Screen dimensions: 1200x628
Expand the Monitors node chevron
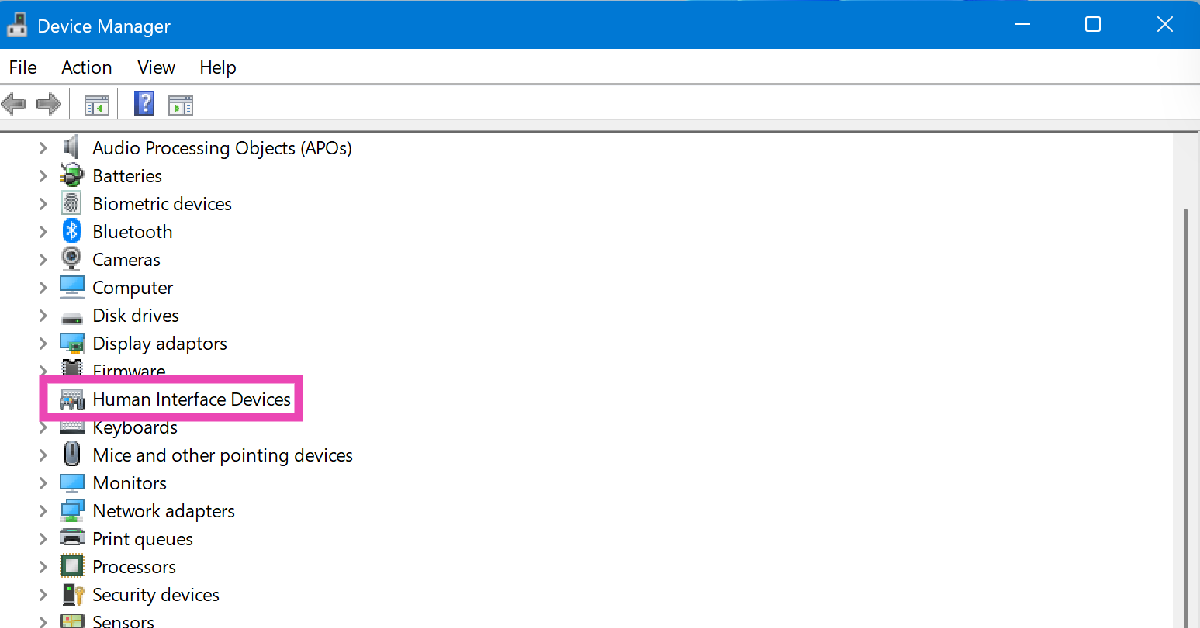click(x=42, y=483)
